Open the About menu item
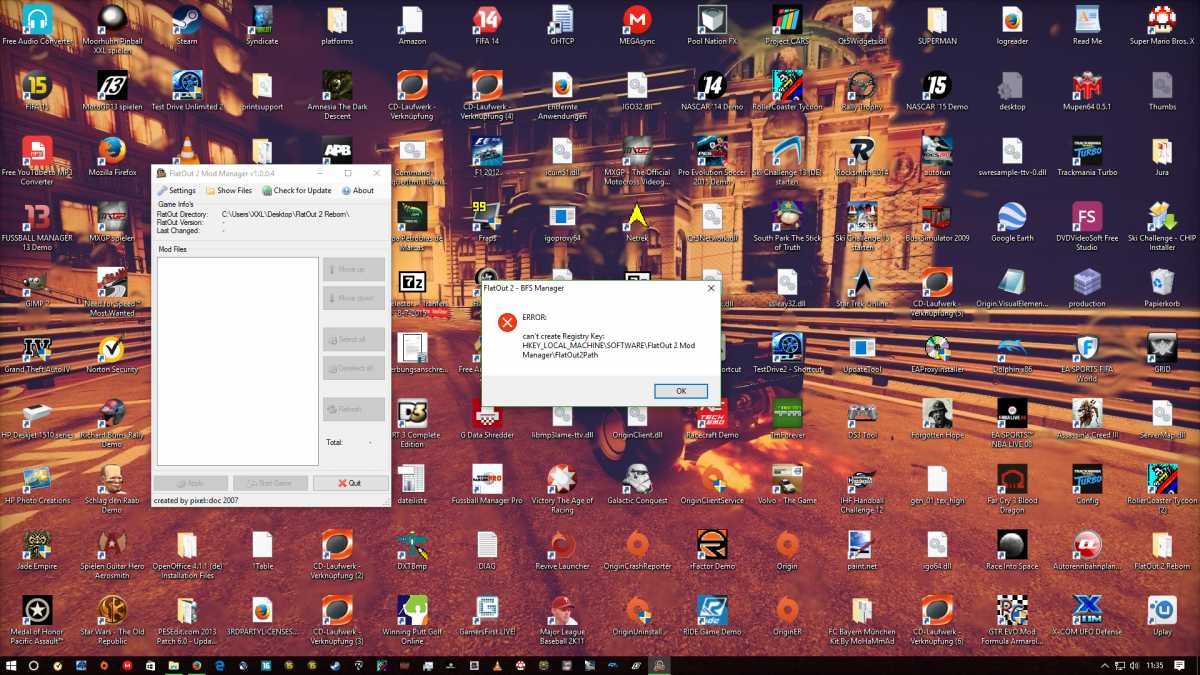 tap(358, 190)
